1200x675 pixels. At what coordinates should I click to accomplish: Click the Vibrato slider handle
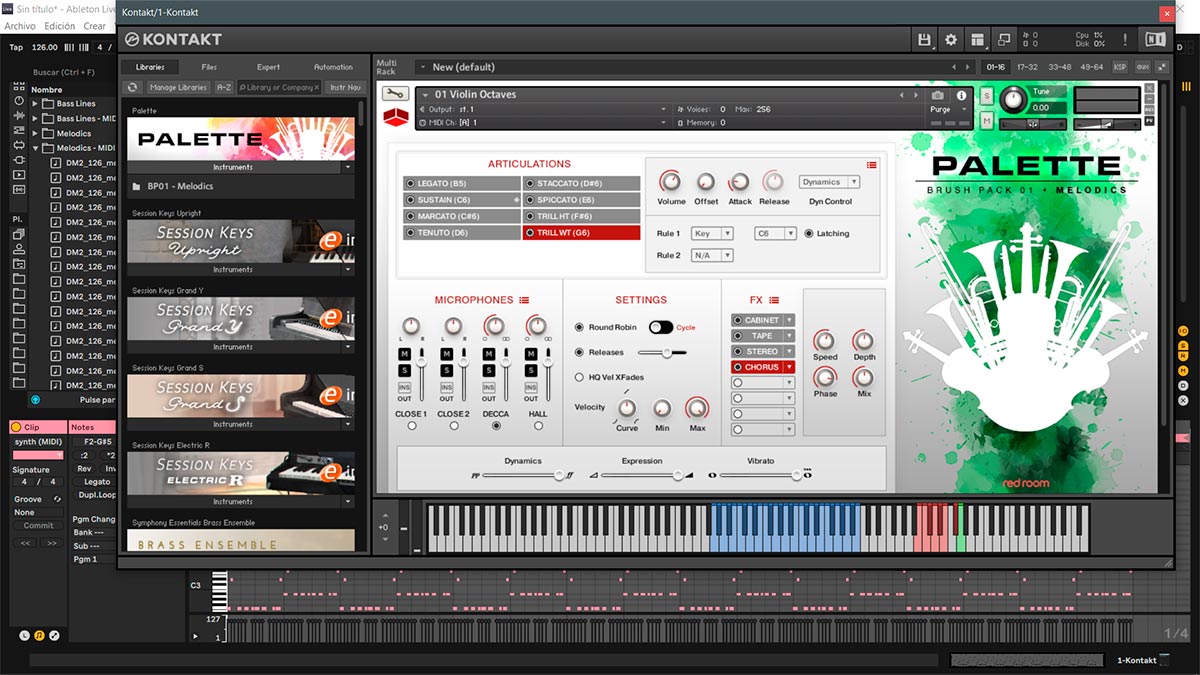point(797,476)
